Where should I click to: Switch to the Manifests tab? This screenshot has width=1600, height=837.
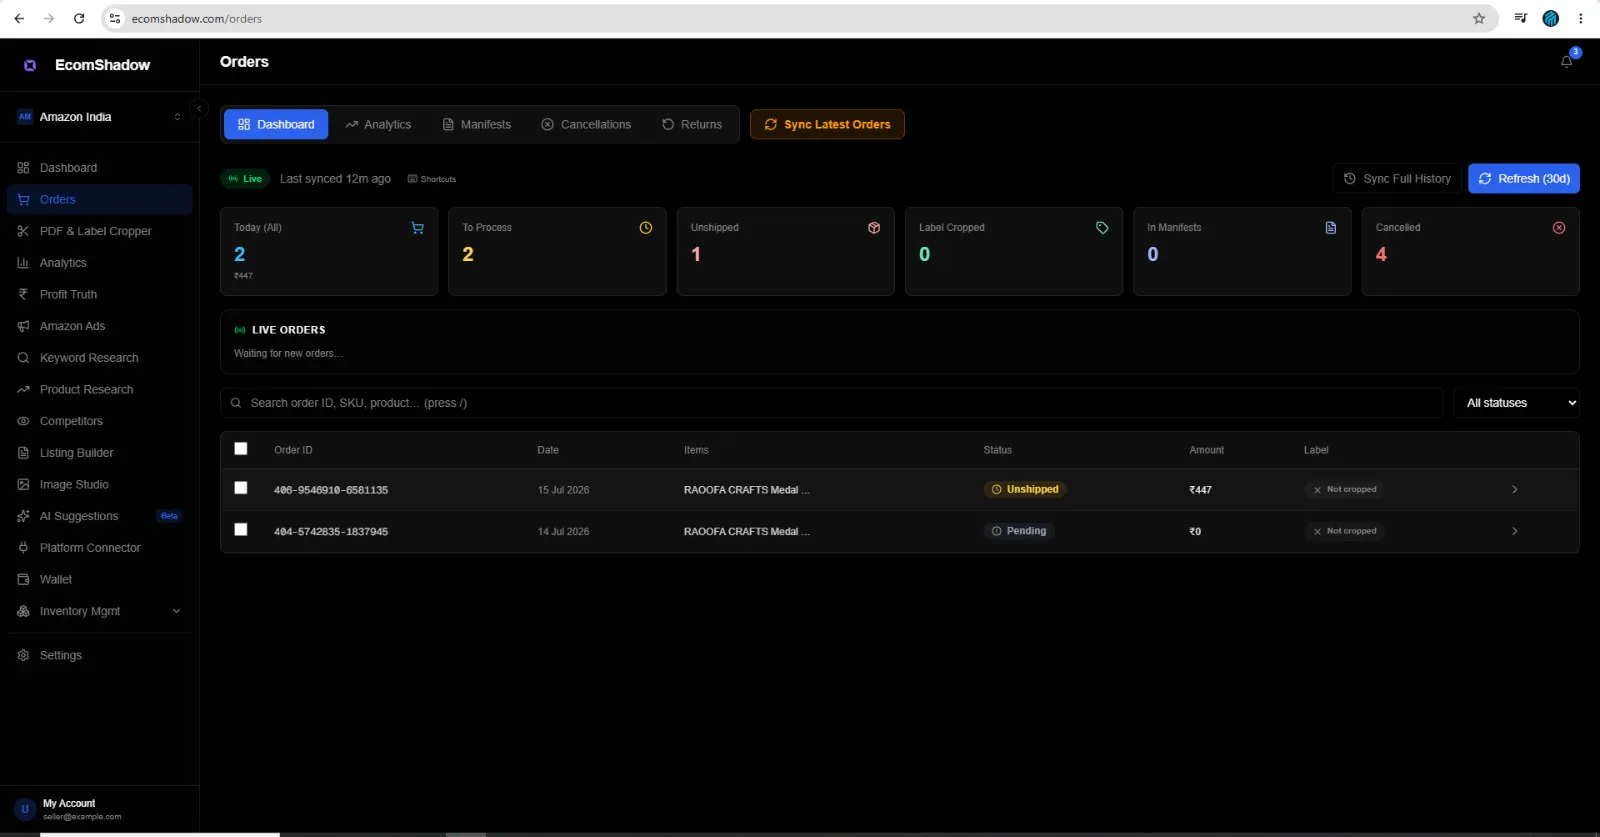coord(477,125)
